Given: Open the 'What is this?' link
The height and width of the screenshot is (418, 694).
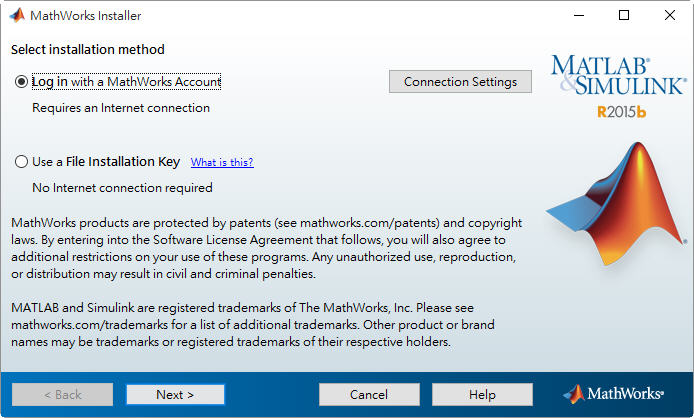Looking at the screenshot, I should click(x=222, y=162).
